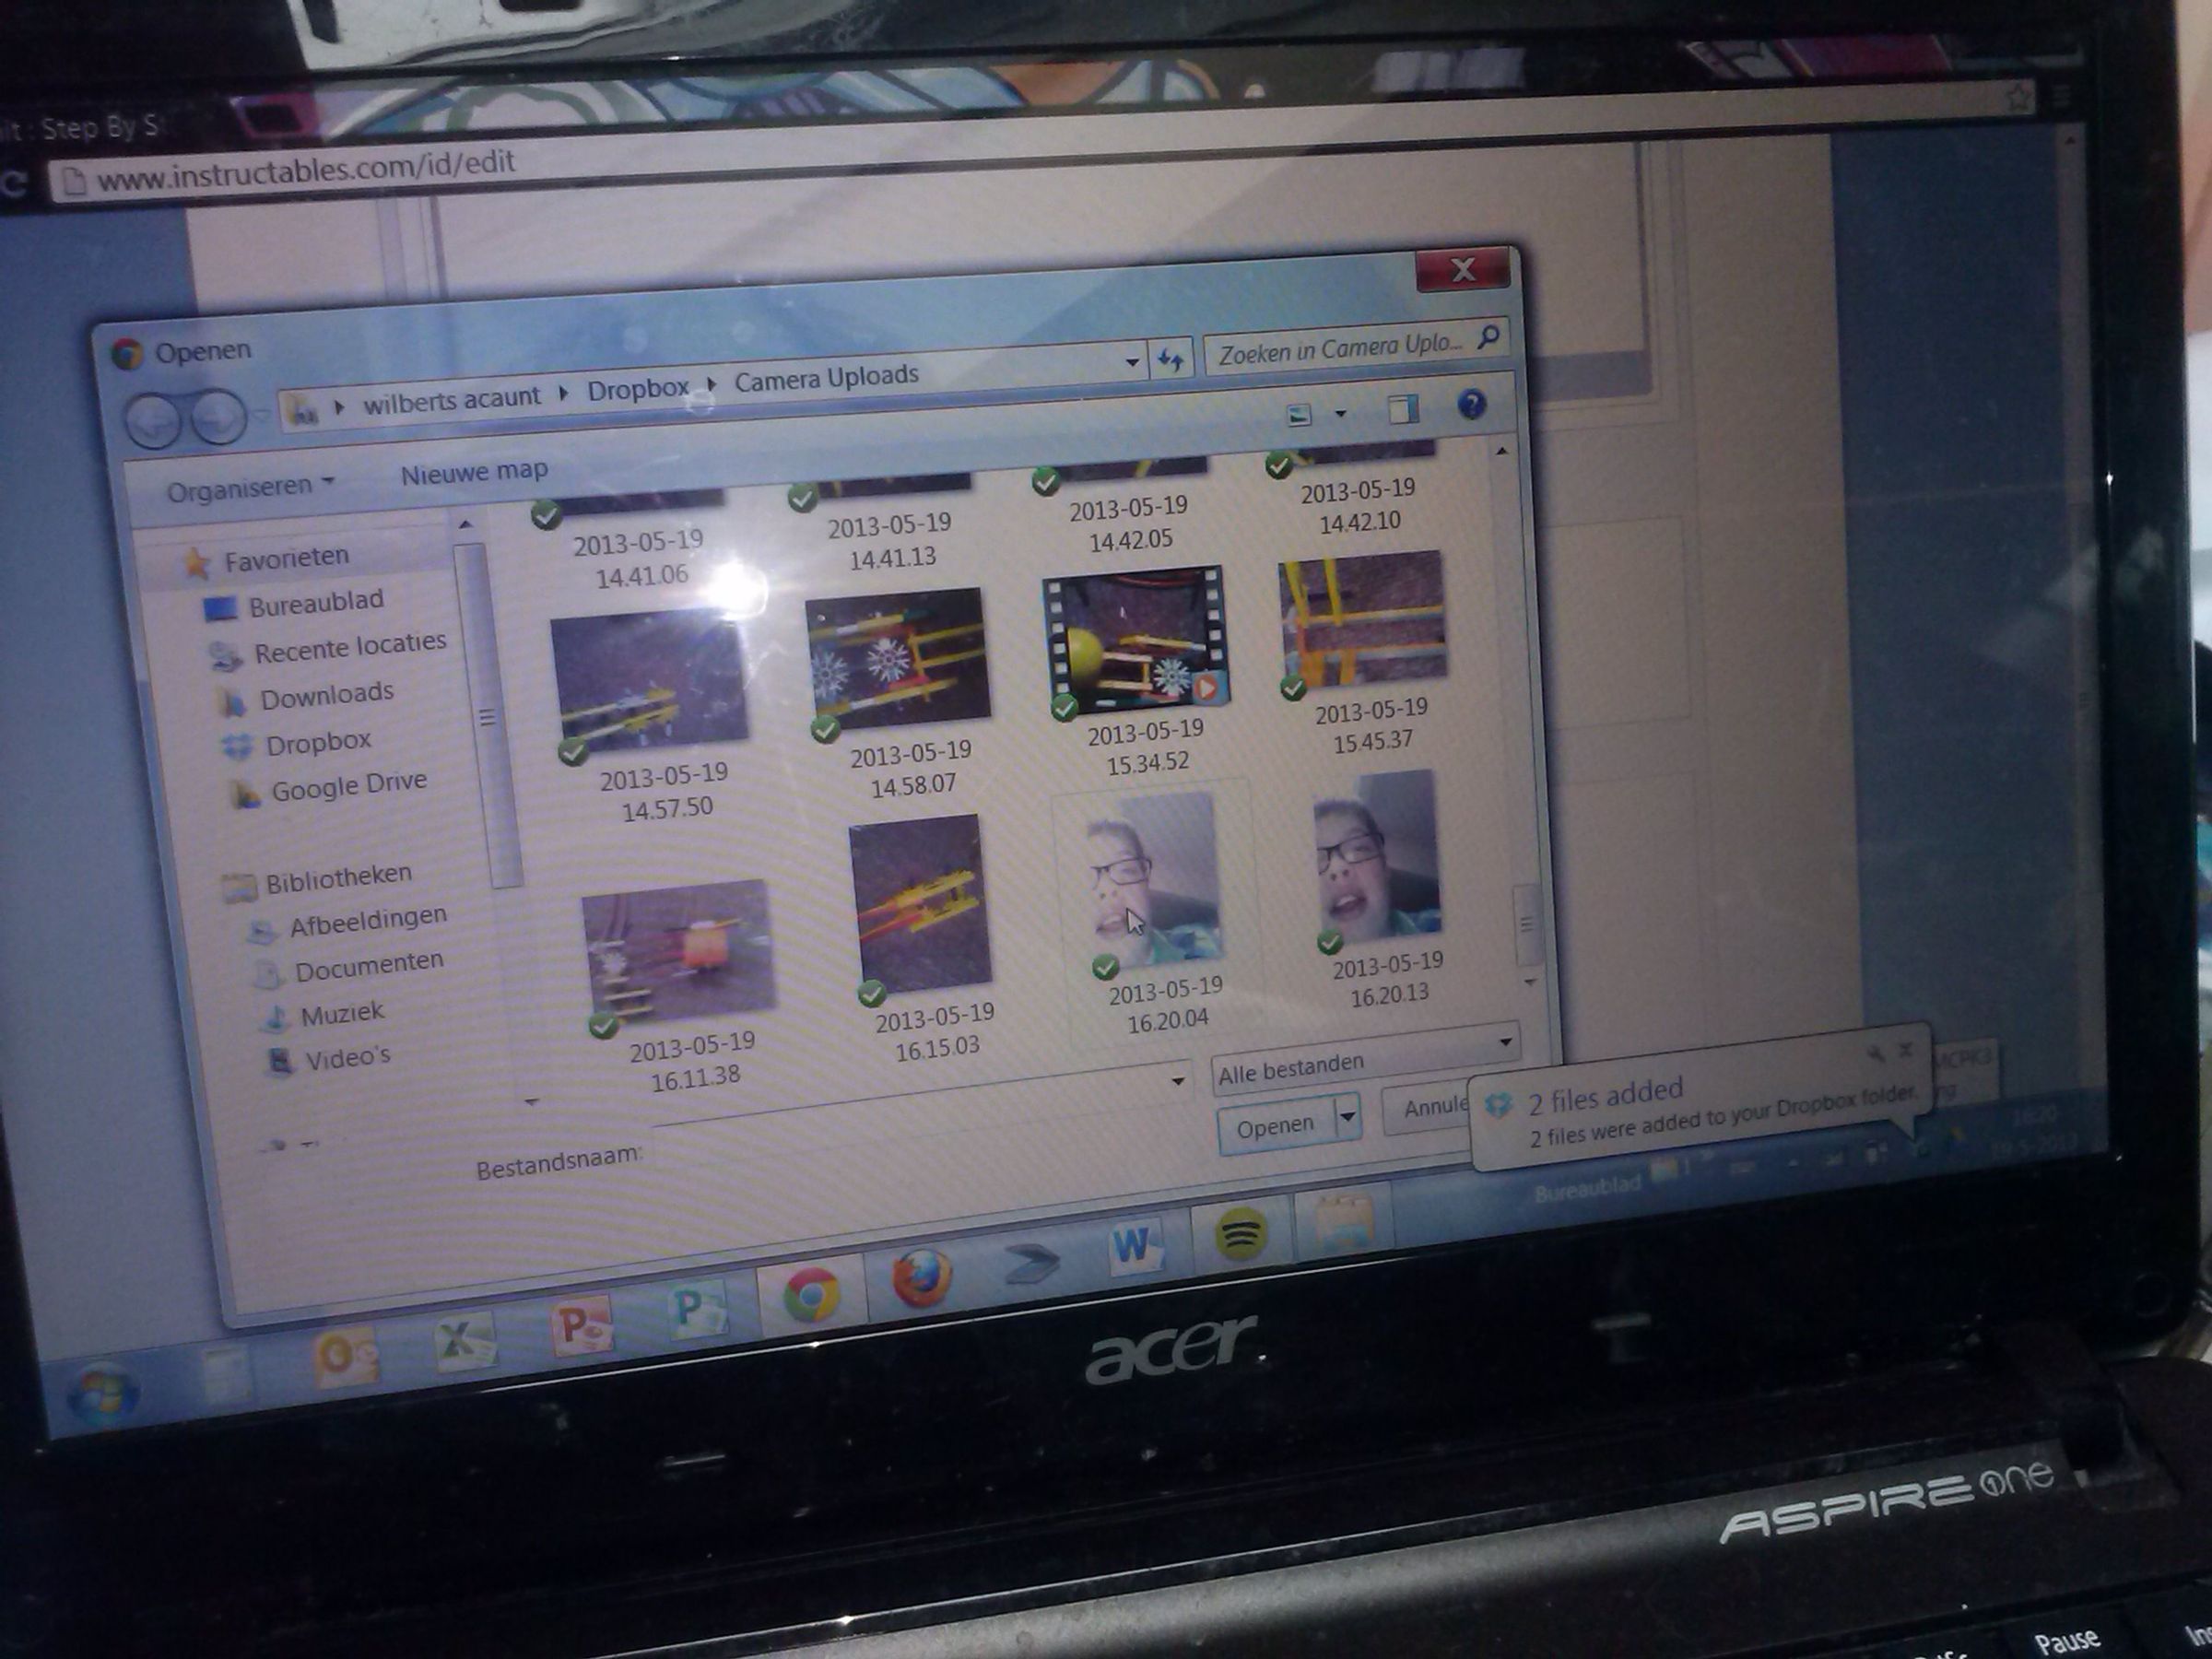Click the refresh arrows beside address bar
Viewport: 2212px width, 1659px height.
pyautogui.click(x=1171, y=360)
